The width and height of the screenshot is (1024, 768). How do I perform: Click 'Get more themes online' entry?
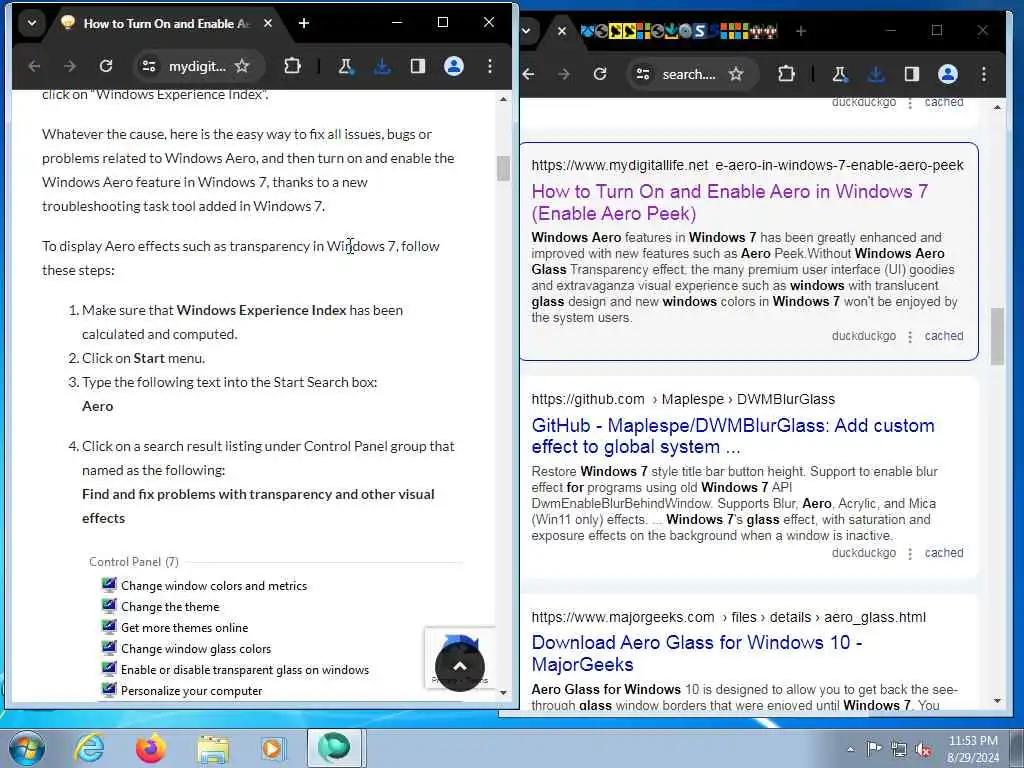coord(184,628)
